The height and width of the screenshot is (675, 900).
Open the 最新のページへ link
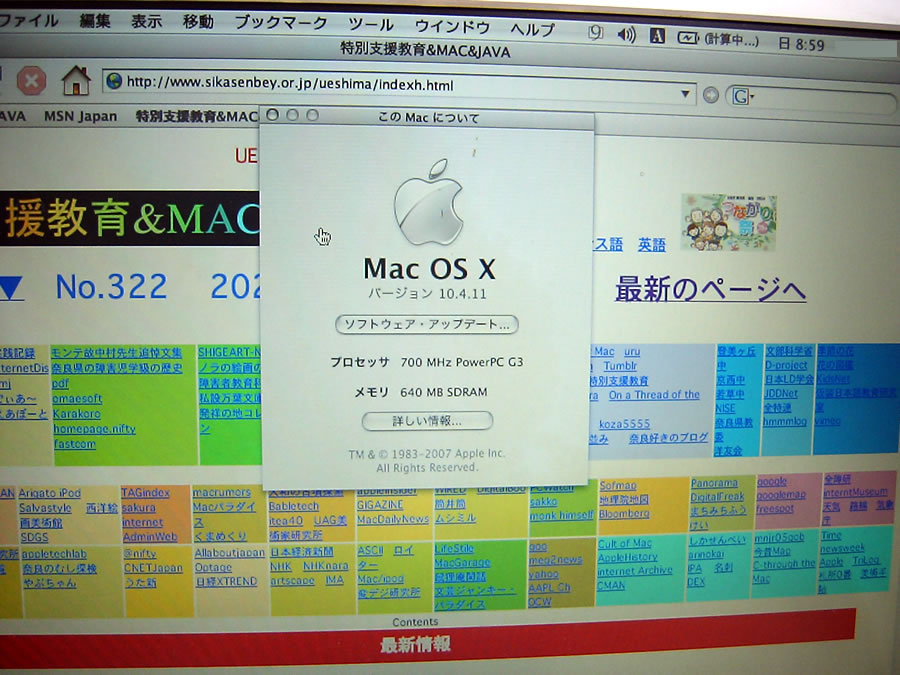[x=711, y=289]
